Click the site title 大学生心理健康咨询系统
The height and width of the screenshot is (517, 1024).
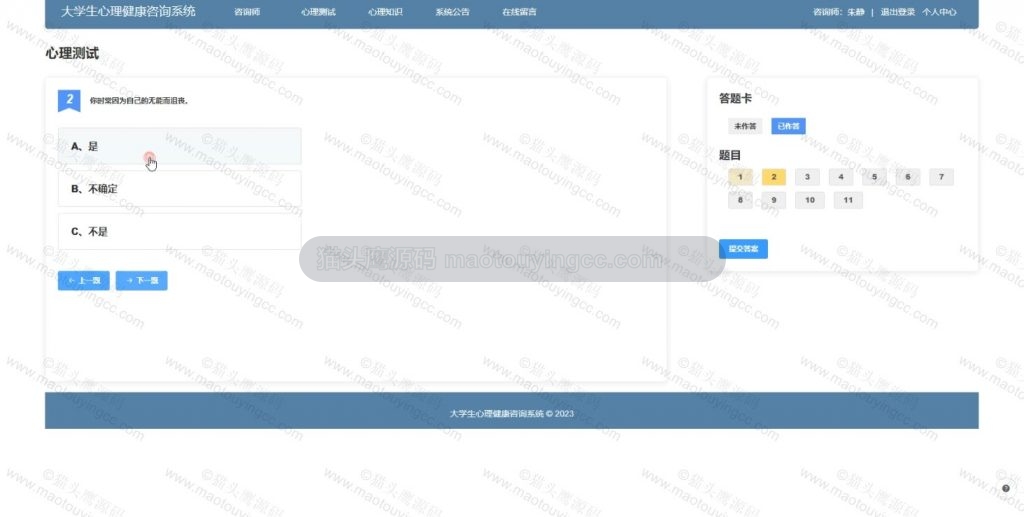point(128,11)
